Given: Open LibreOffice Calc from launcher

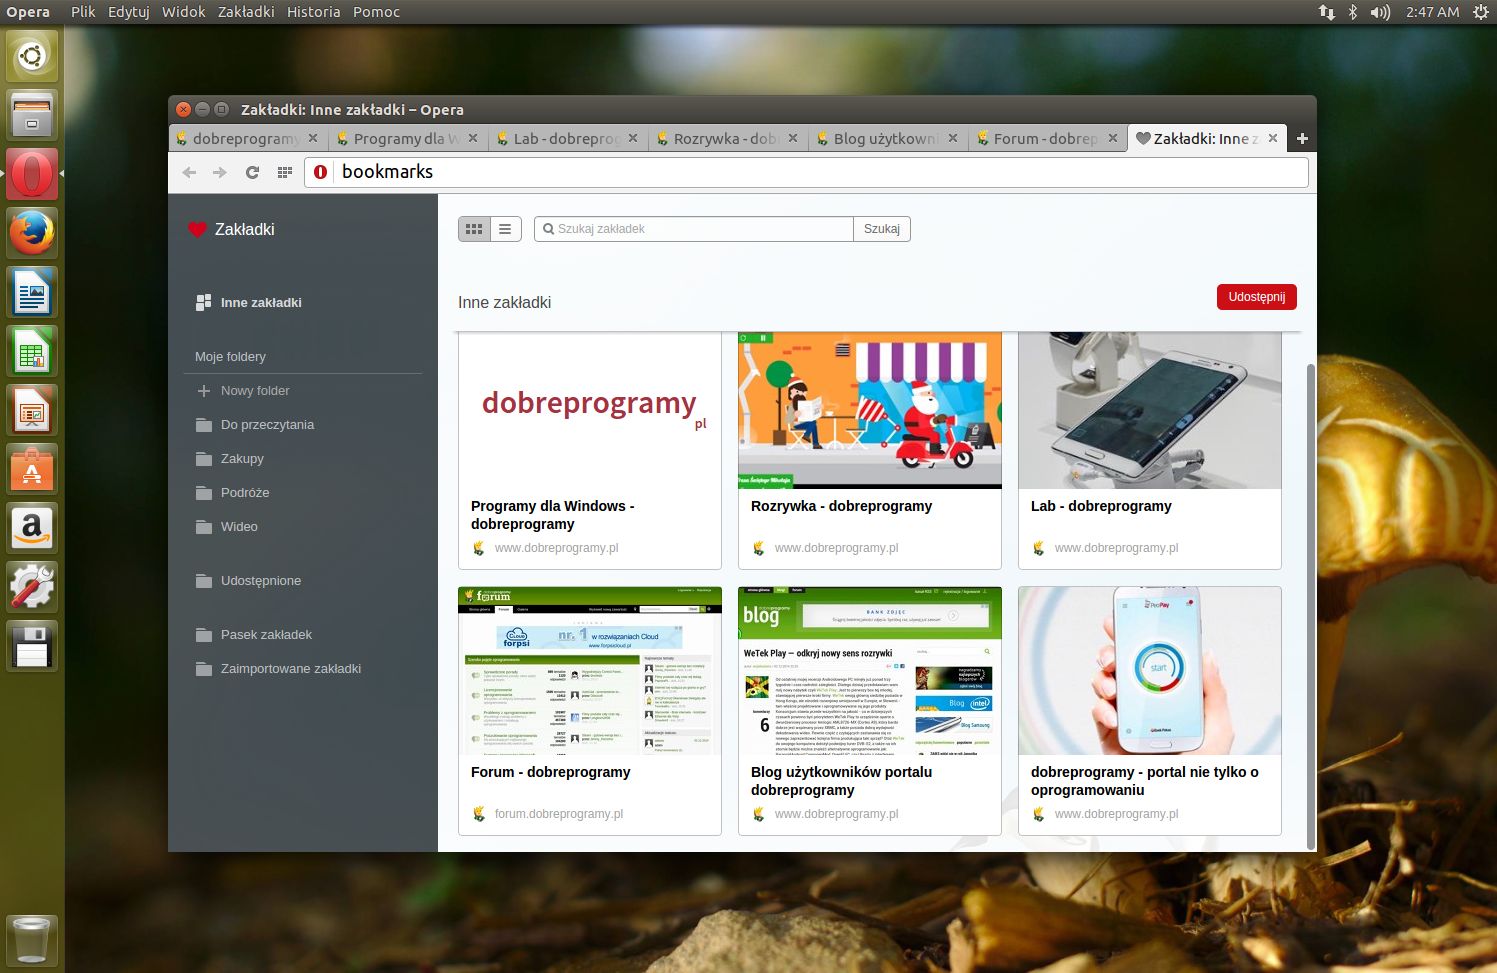Looking at the screenshot, I should pos(32,351).
